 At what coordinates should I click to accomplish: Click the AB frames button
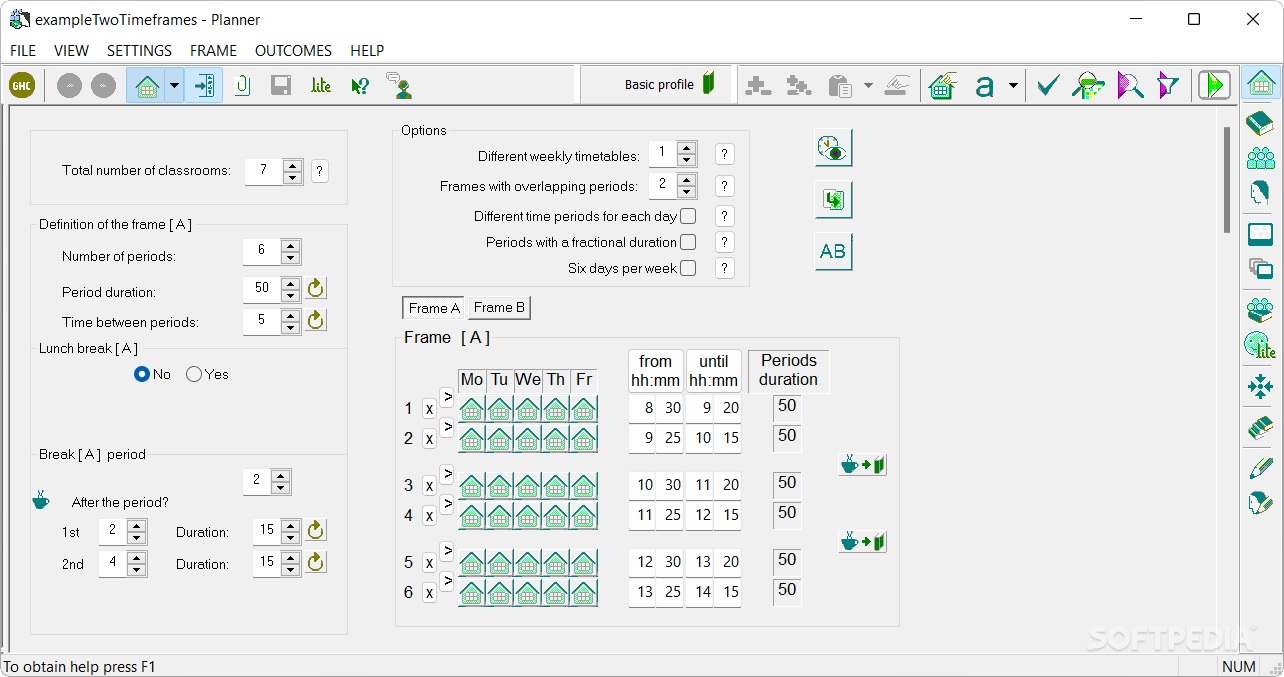[833, 252]
